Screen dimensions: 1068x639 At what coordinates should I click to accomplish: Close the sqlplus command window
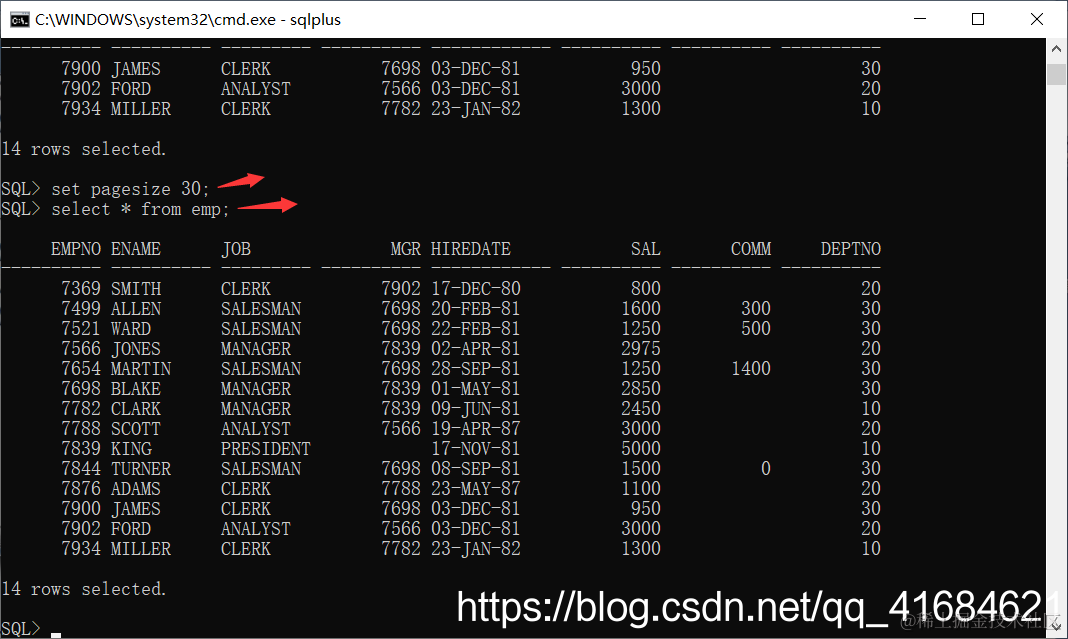(x=1037, y=19)
